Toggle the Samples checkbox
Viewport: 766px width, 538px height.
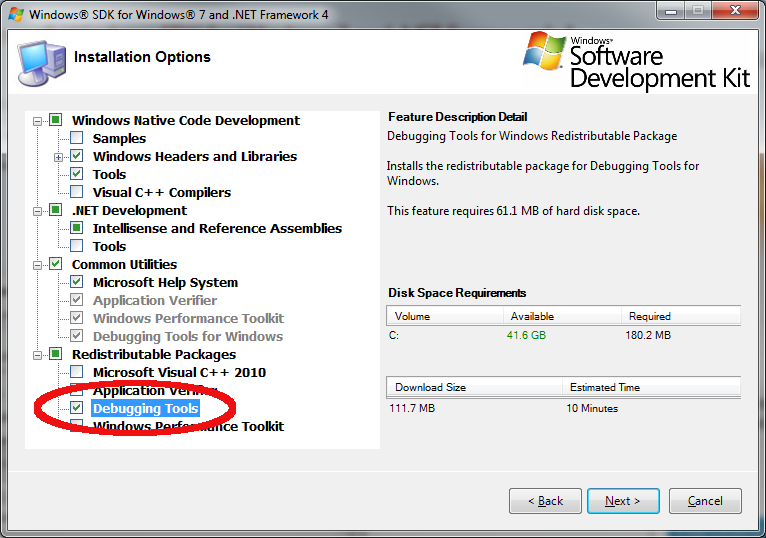click(x=77, y=139)
